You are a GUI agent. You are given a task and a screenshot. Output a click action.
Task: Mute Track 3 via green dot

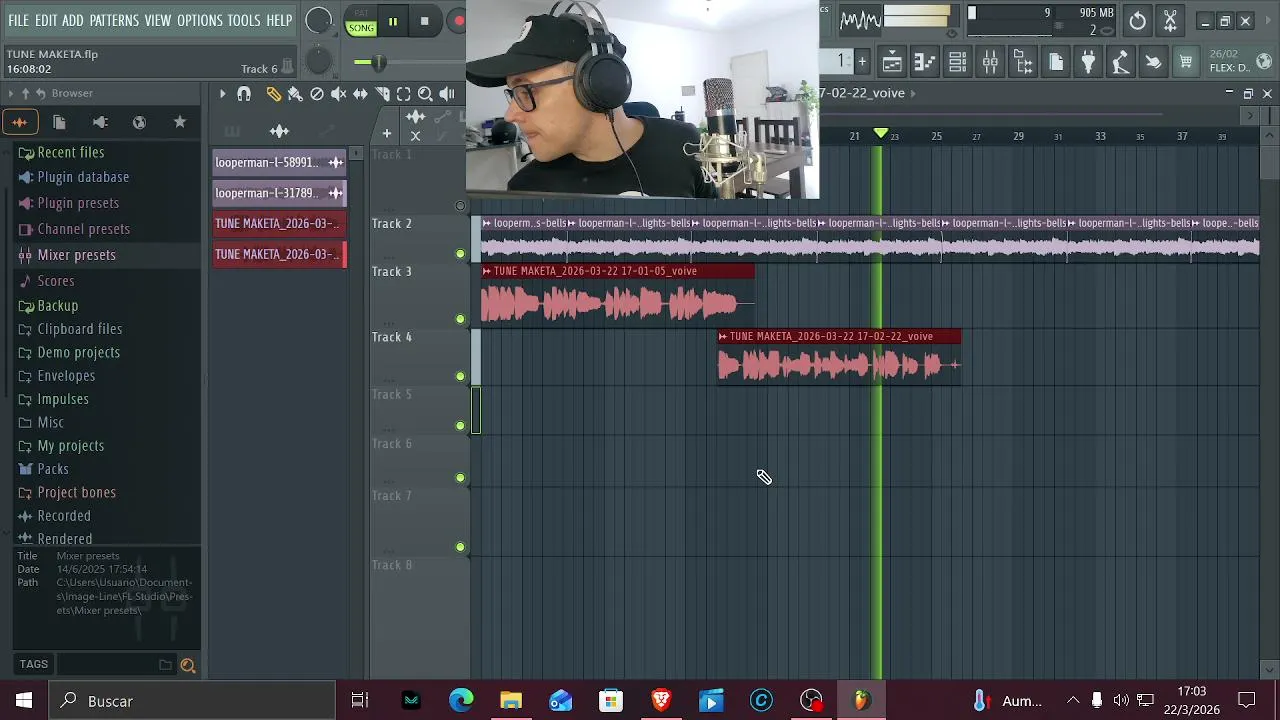(x=460, y=320)
